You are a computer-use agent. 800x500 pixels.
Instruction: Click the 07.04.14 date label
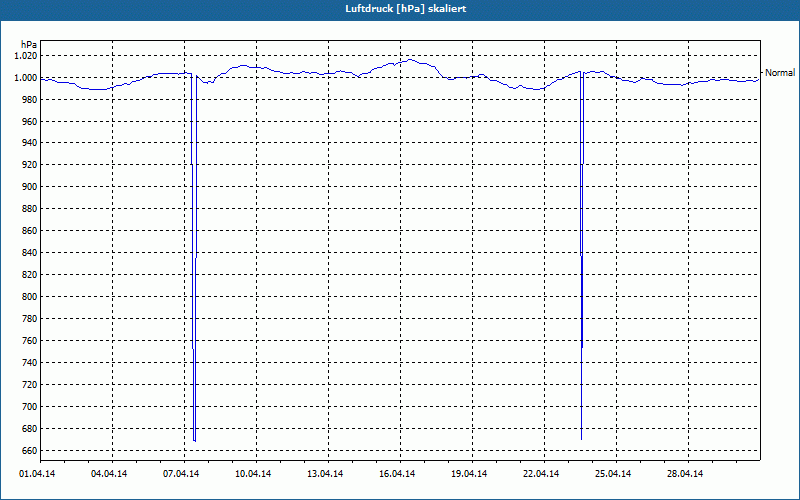coord(181,474)
